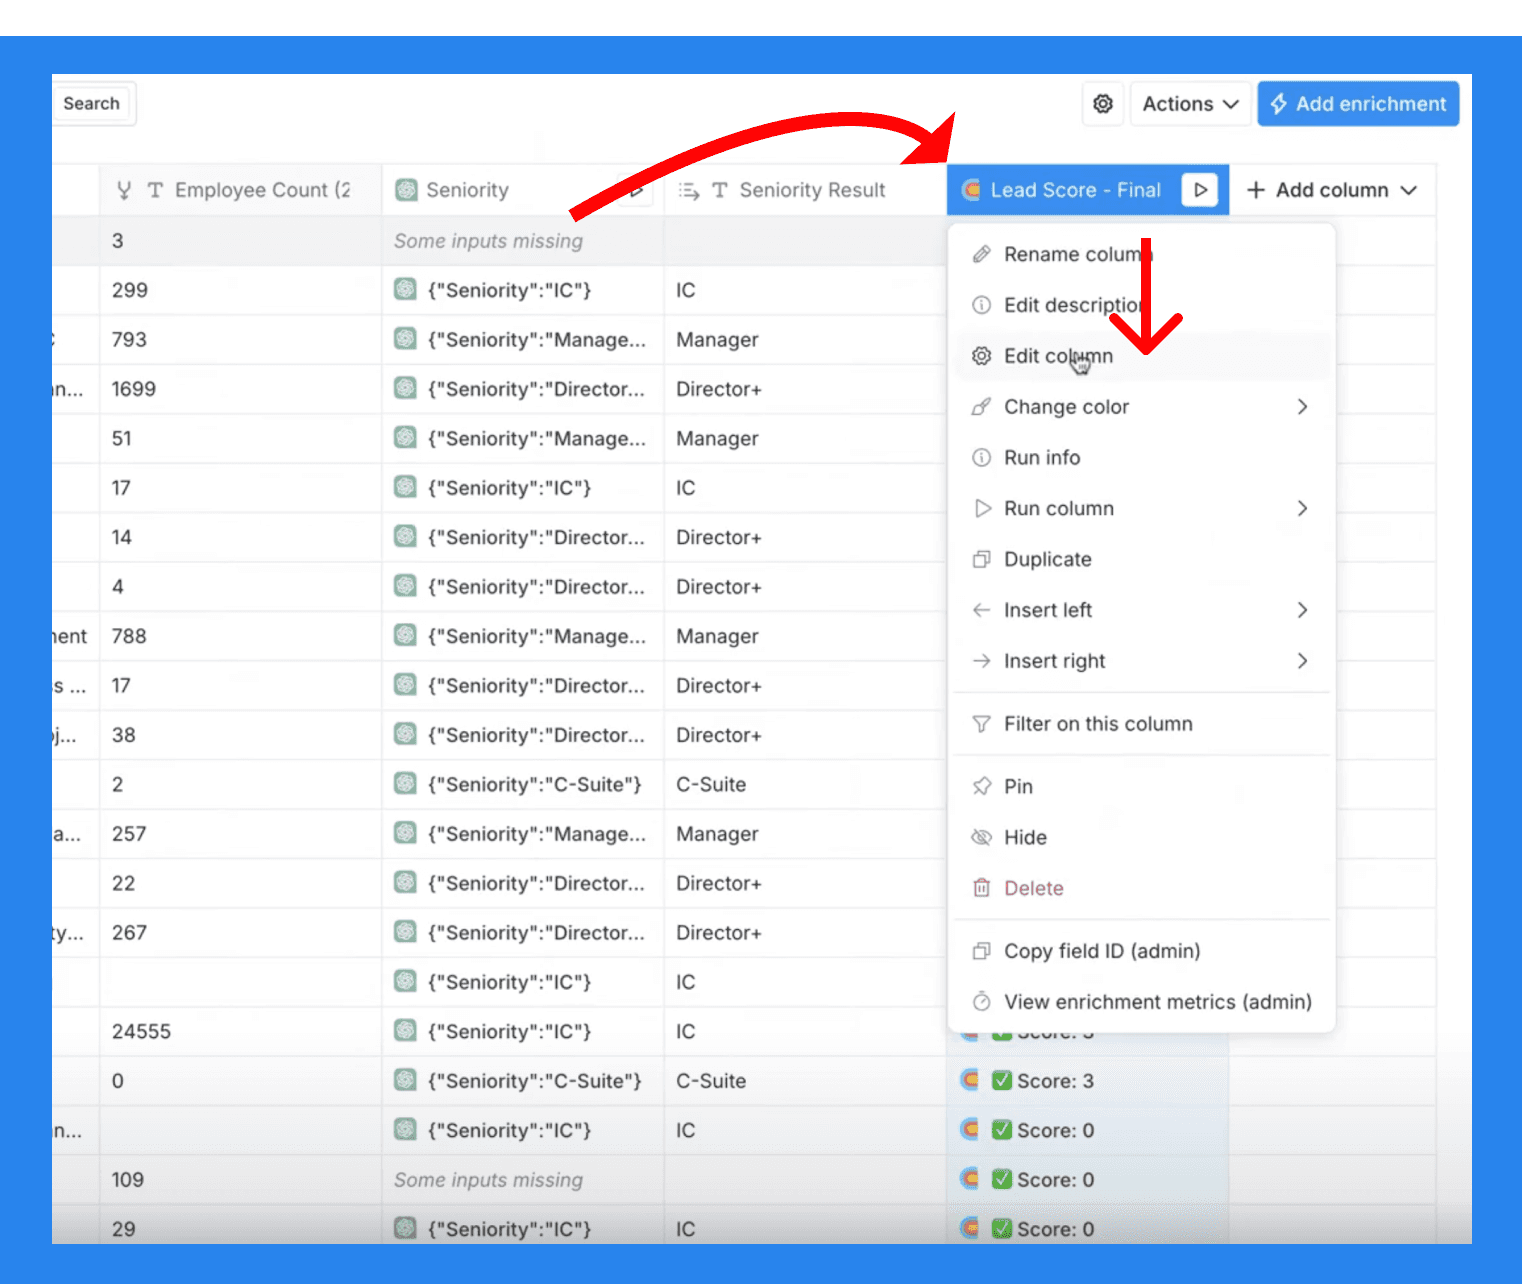The height and width of the screenshot is (1284, 1522).
Task: Click the {"Seniority":"C-Suite"} cell next to 2
Action: tap(523, 785)
